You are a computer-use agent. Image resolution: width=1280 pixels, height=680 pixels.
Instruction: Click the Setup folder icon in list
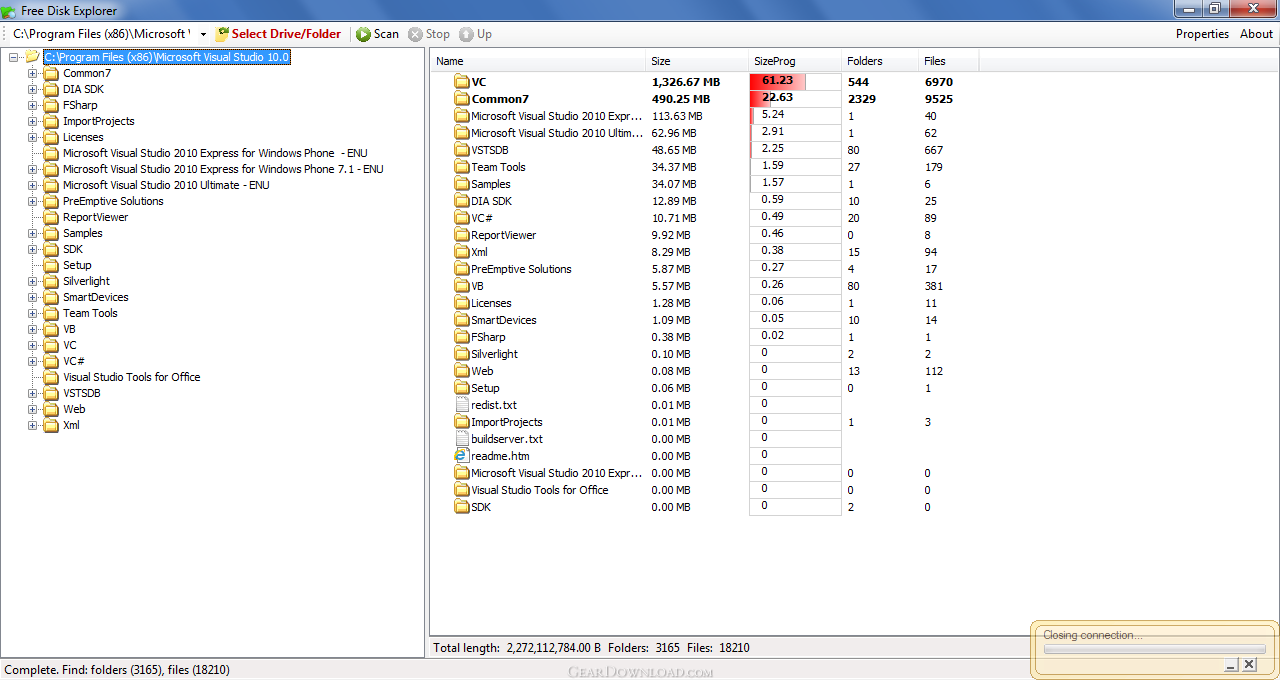tap(461, 388)
